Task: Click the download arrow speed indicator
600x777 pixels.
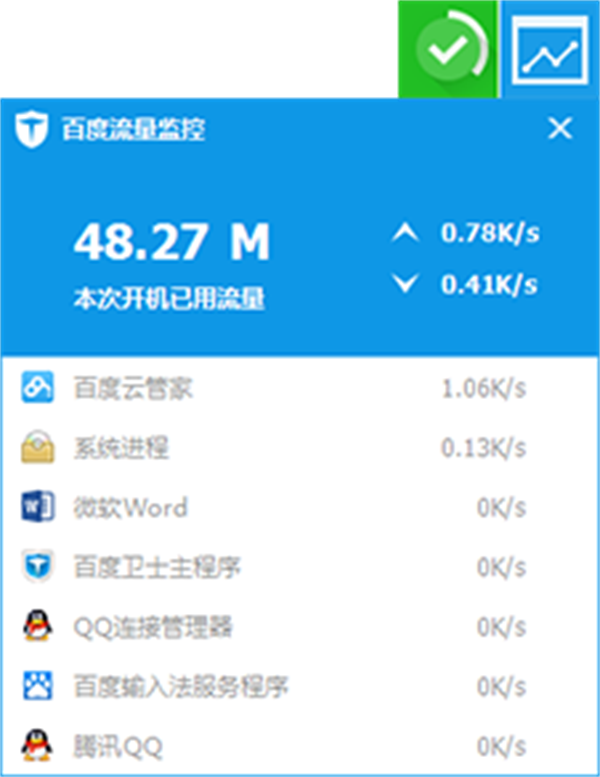Action: [x=405, y=284]
